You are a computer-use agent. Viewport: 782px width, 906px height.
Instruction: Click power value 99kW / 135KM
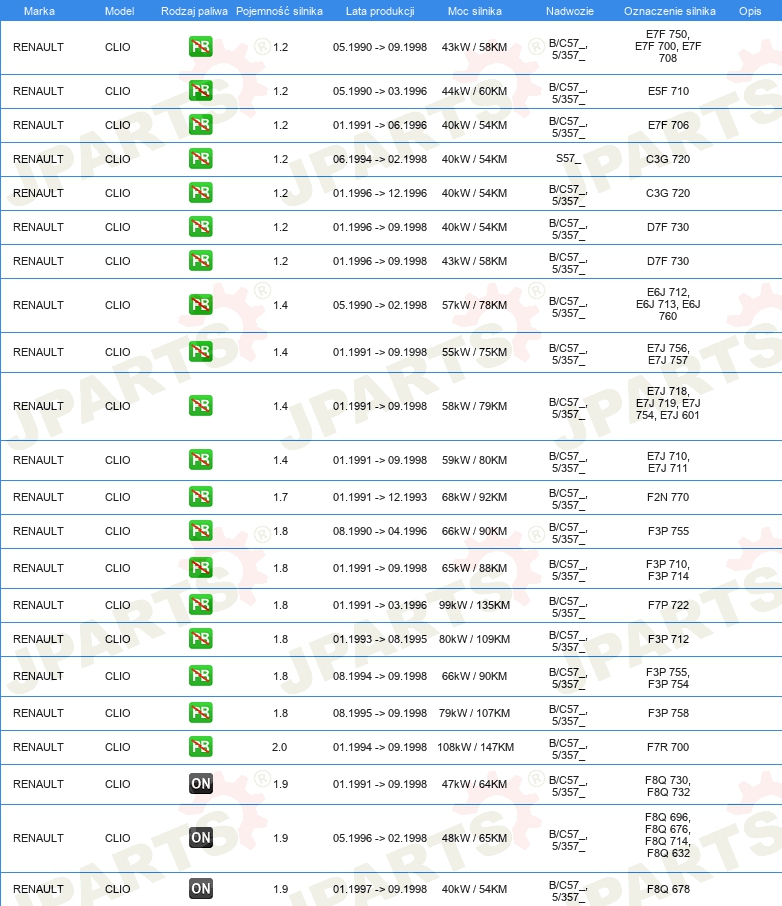(475, 605)
